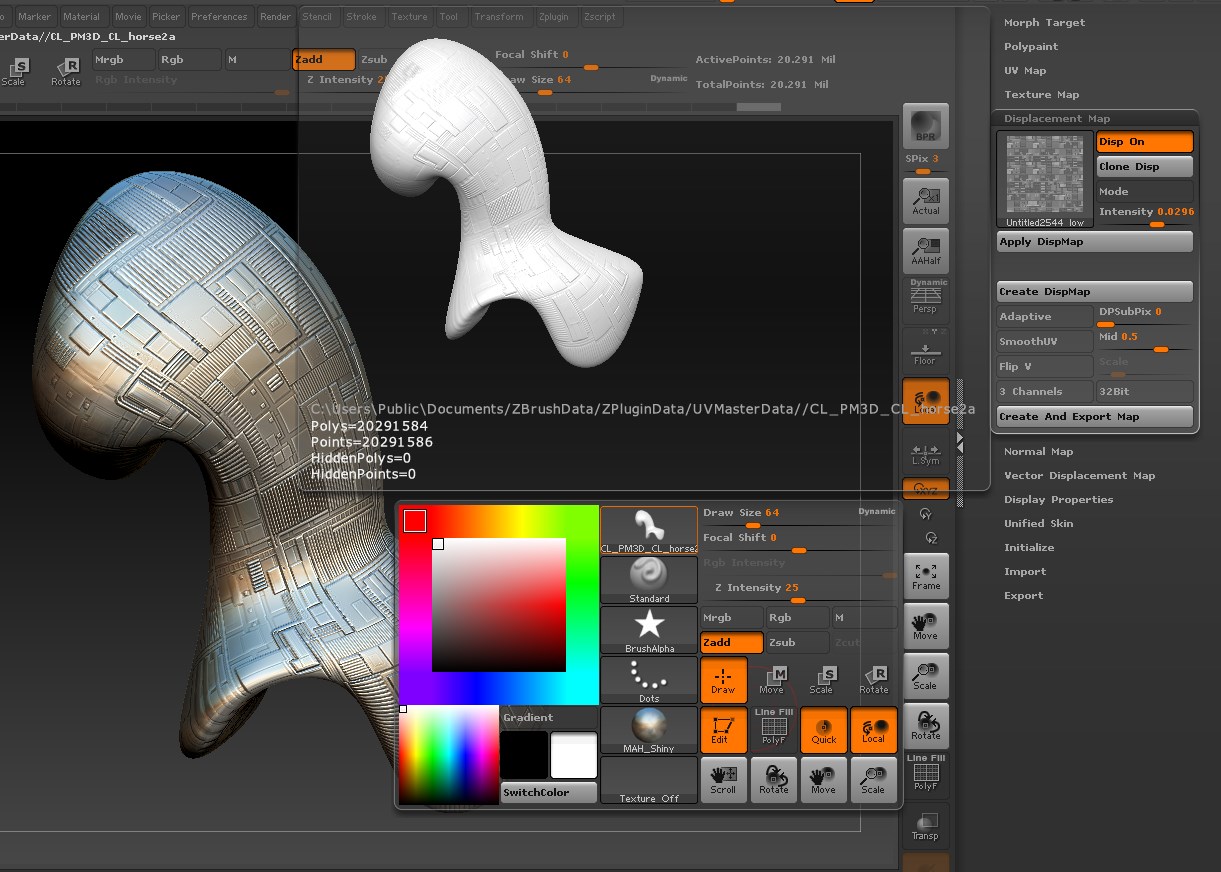Open the Standard brush selector
The width and height of the screenshot is (1221, 872).
click(x=649, y=580)
